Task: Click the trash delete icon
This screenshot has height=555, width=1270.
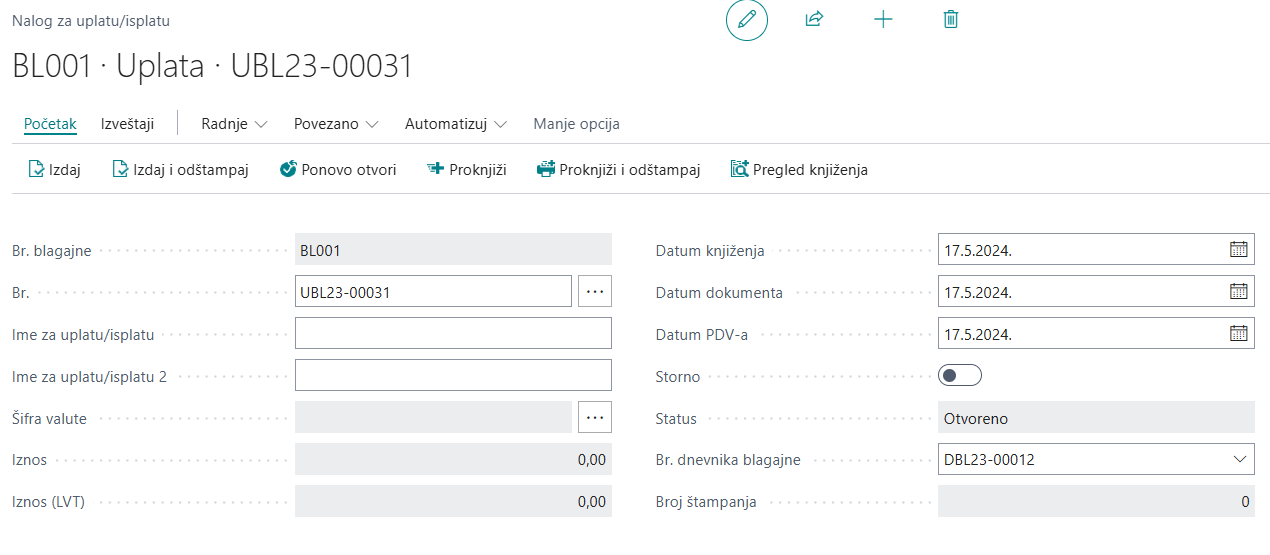Action: tap(951, 19)
